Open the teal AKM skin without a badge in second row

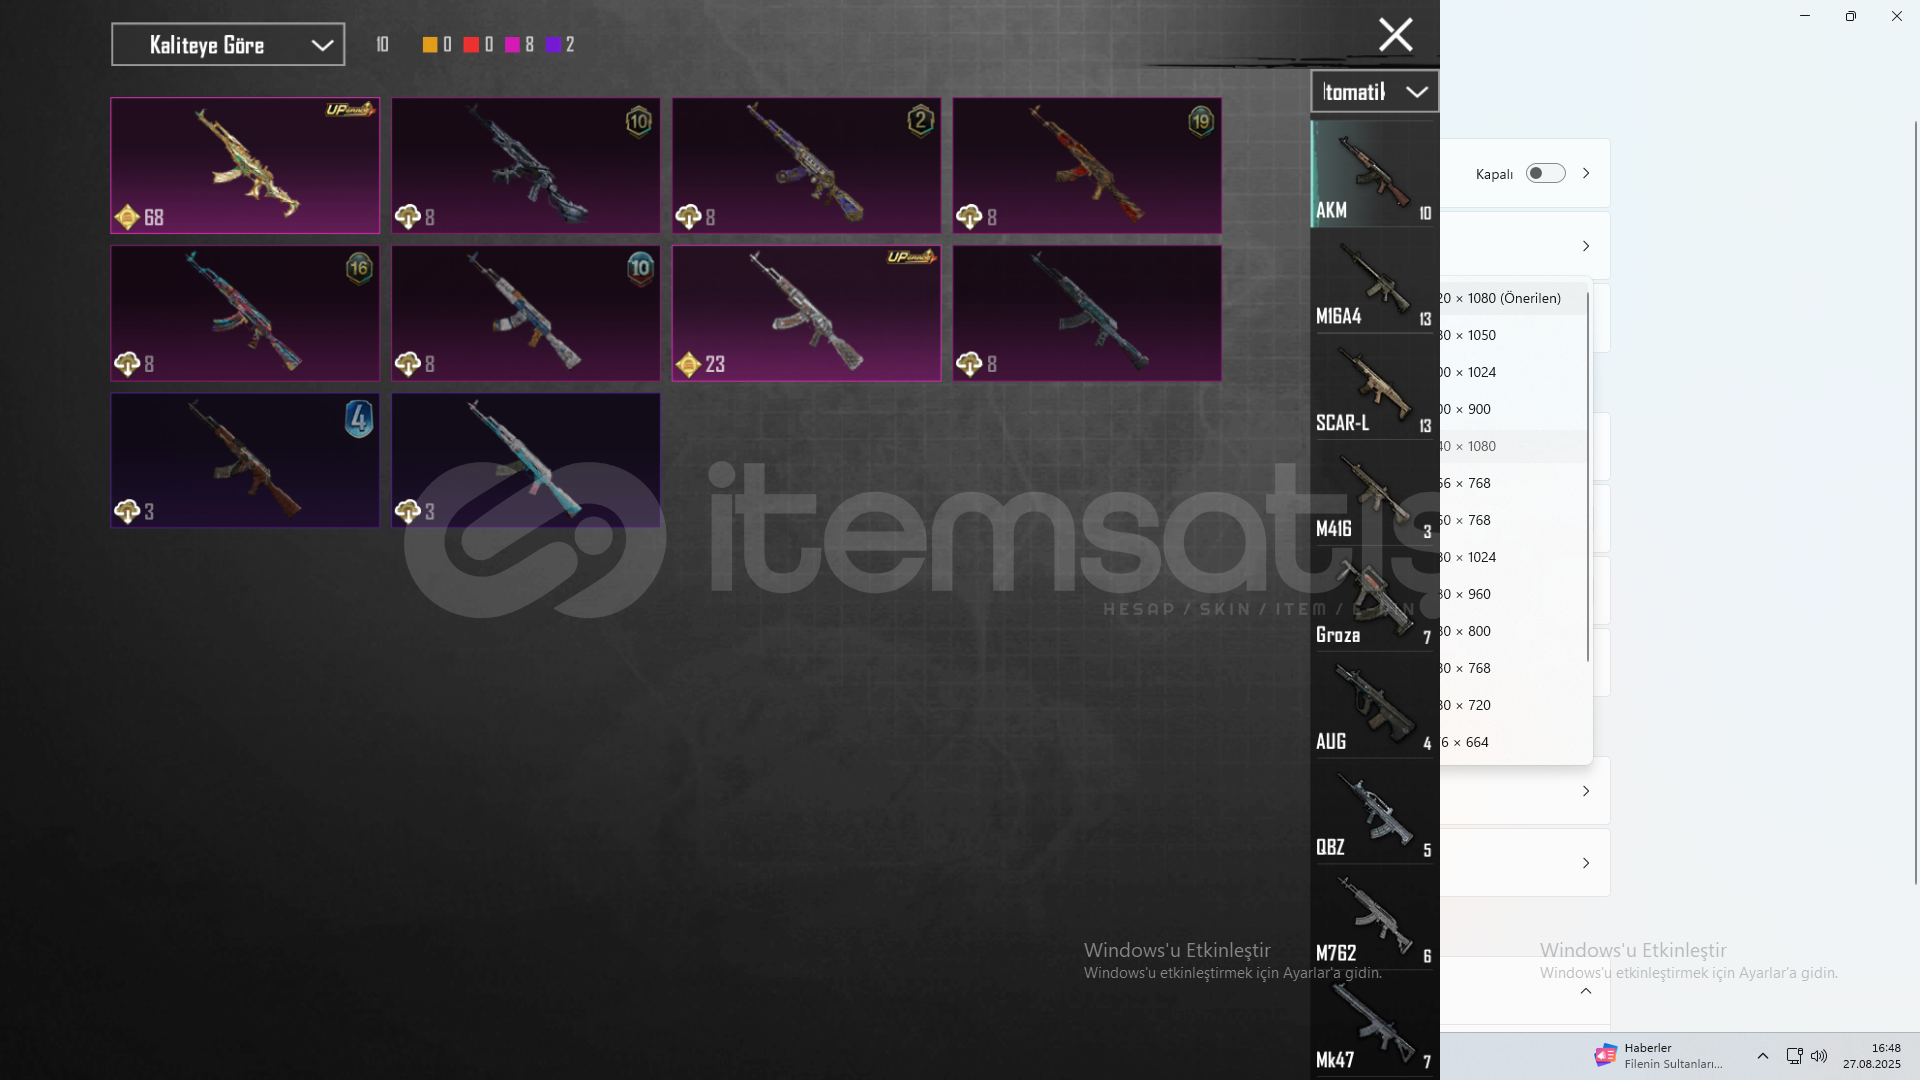(1087, 313)
